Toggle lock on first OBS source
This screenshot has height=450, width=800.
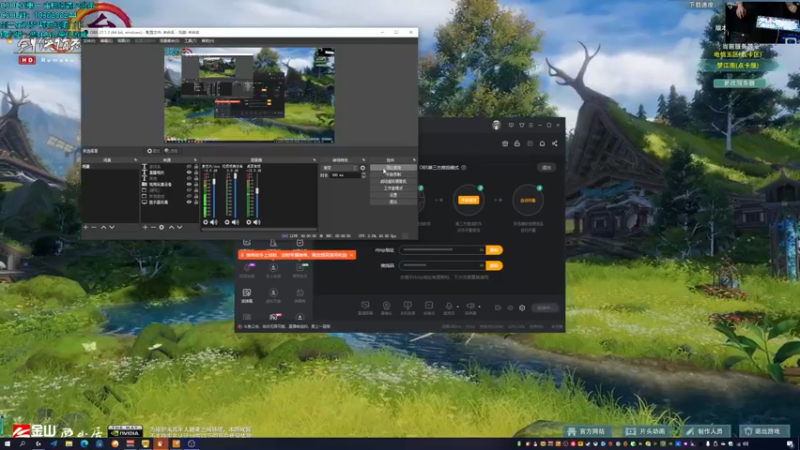point(196,167)
